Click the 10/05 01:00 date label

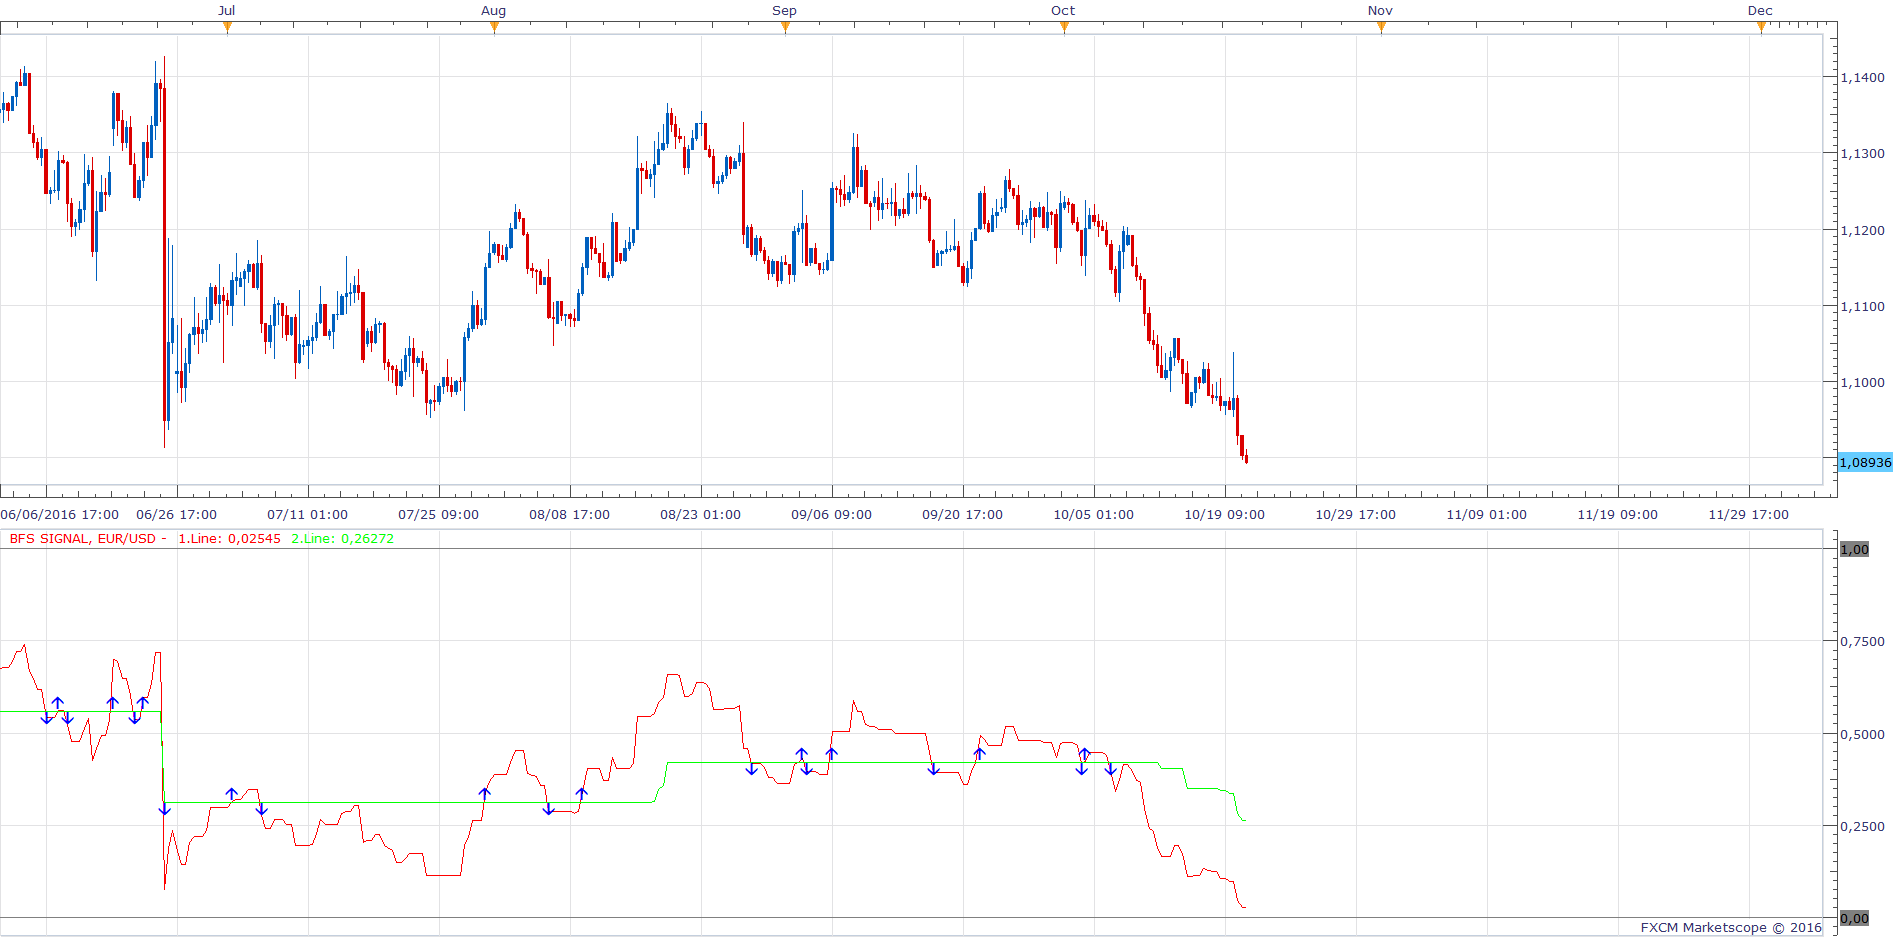[x=1094, y=515]
